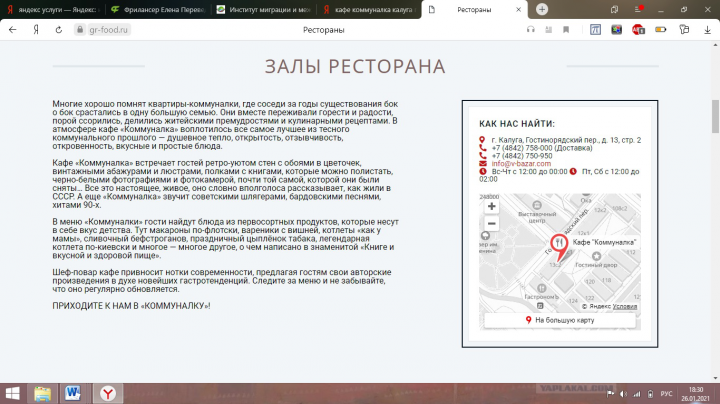Click the scrollbar down arrow

coord(715,378)
